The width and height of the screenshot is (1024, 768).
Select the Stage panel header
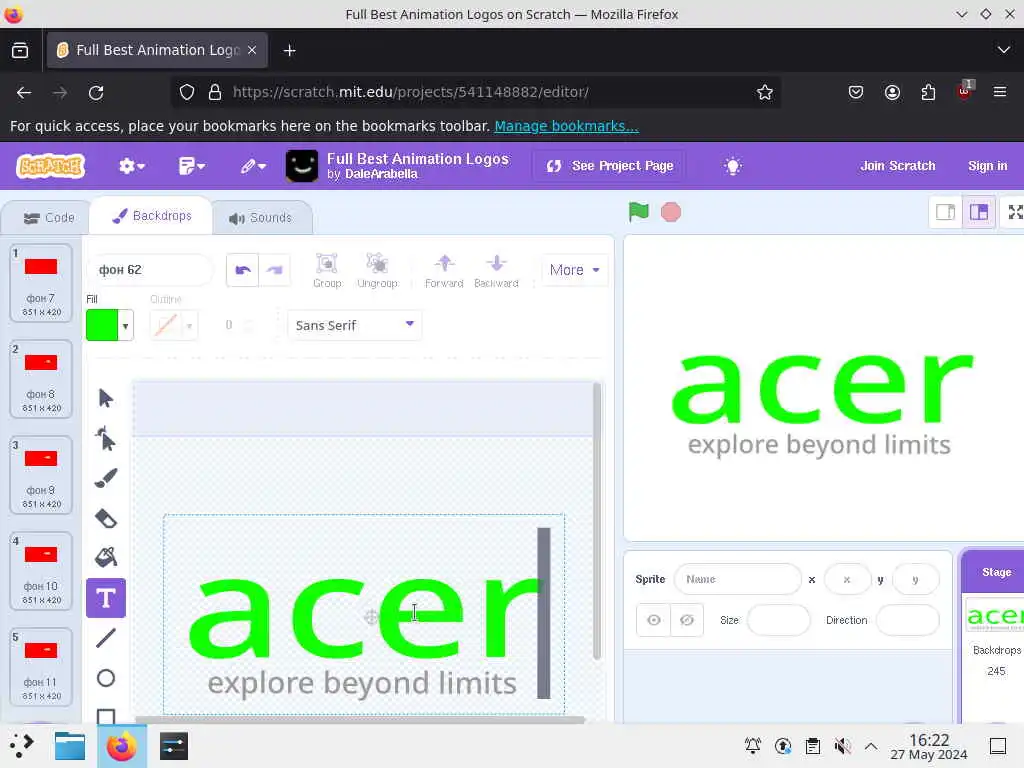pyautogui.click(x=996, y=571)
